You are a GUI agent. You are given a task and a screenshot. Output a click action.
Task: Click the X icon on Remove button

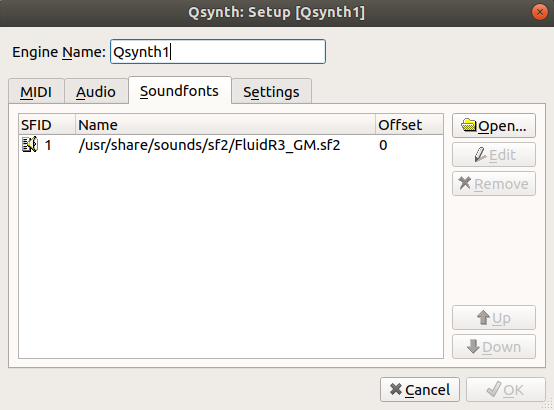(x=465, y=183)
